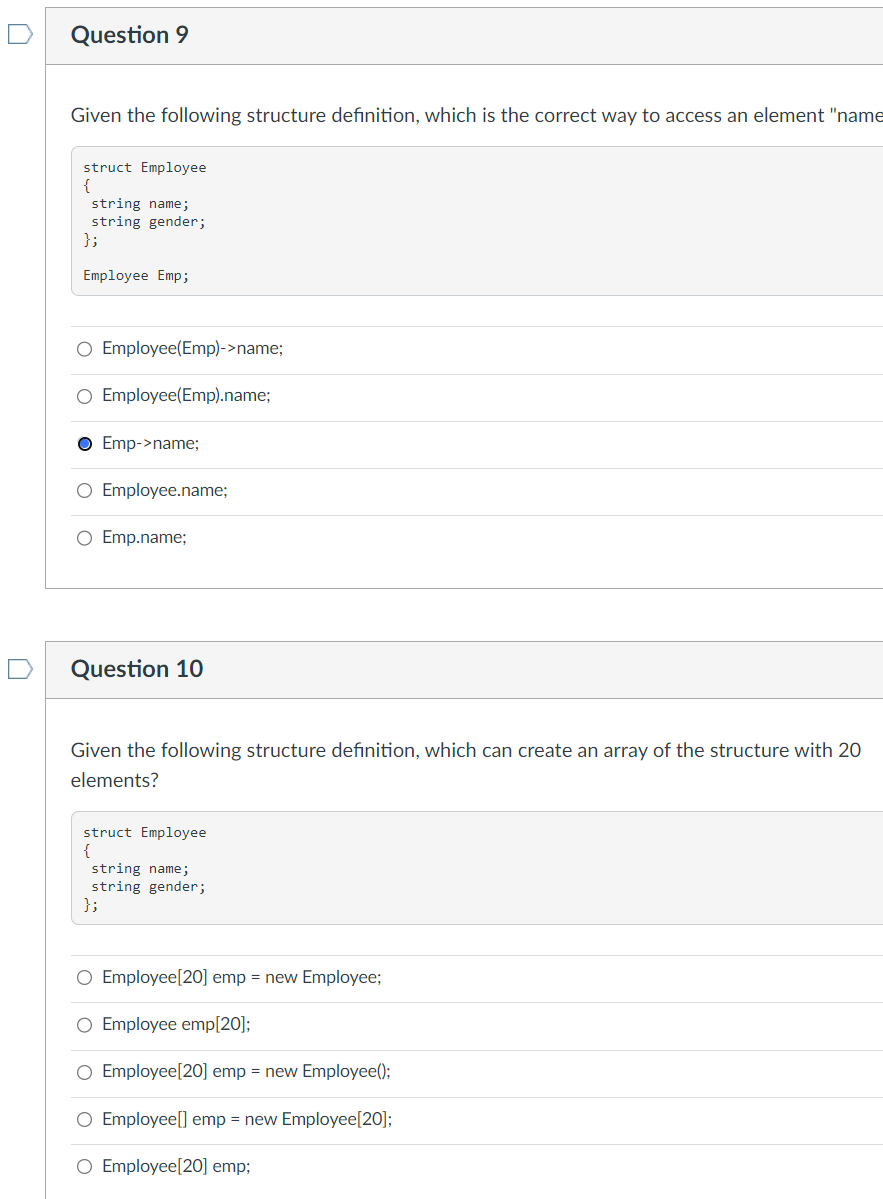Image resolution: width=883 pixels, height=1199 pixels.
Task: Select answer option "Employee(Emp).name;"
Action: (x=84, y=396)
